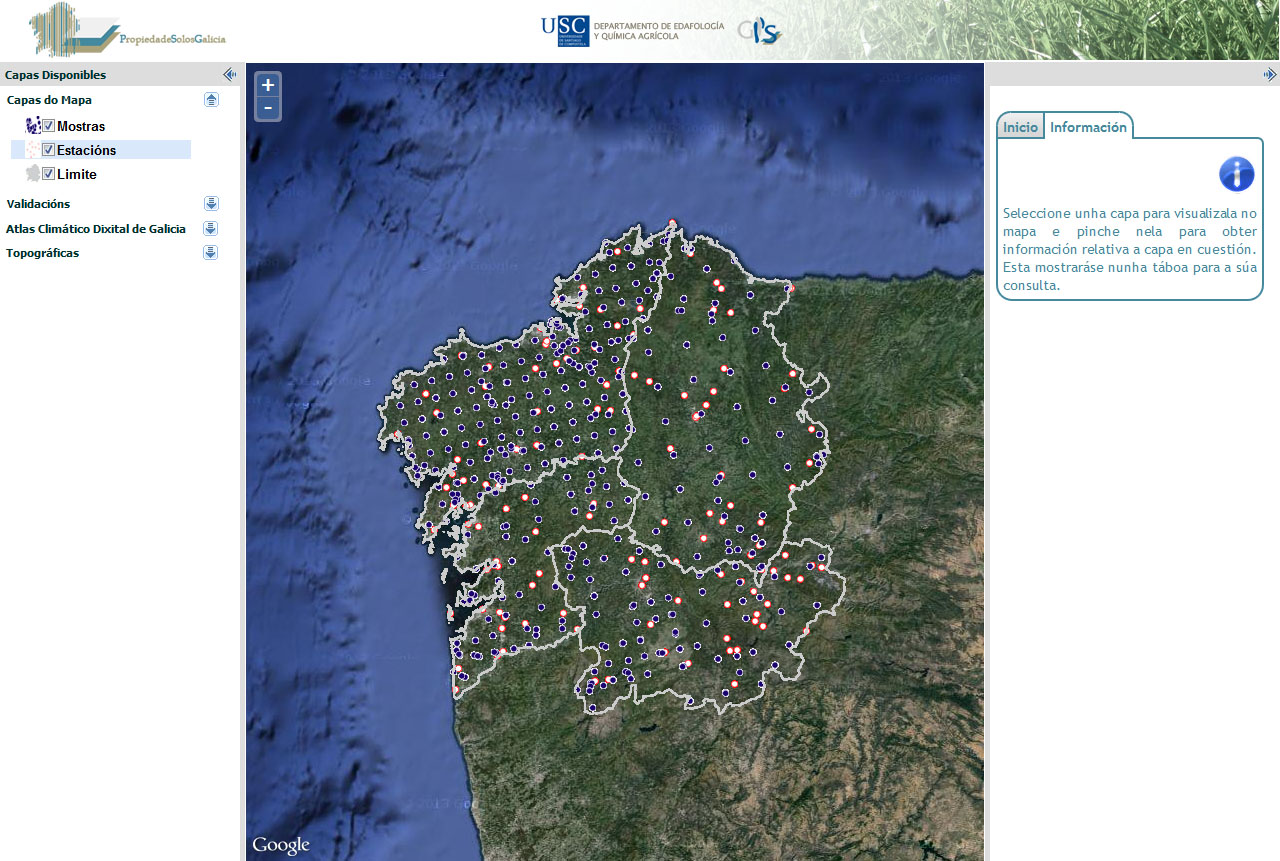1280x861 pixels.
Task: Click the Topográficas heading text
Action: pyautogui.click(x=42, y=253)
